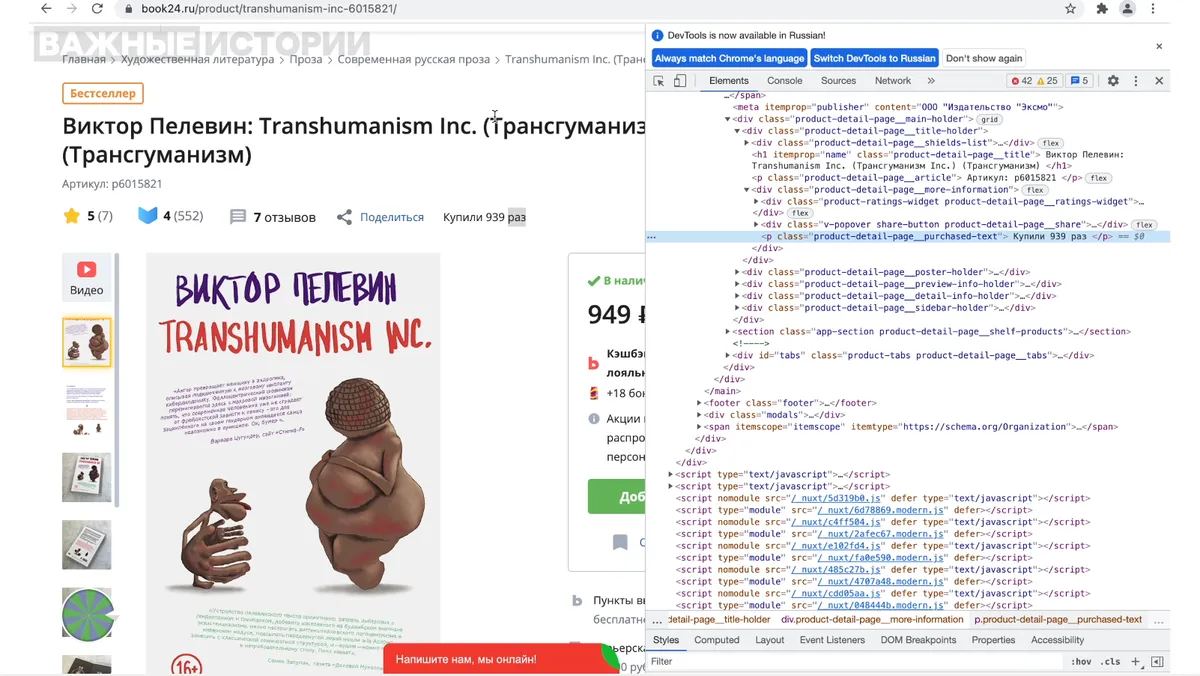The height and width of the screenshot is (676, 1200).
Task: Click Switch DevTools to Russian button
Action: [874, 58]
